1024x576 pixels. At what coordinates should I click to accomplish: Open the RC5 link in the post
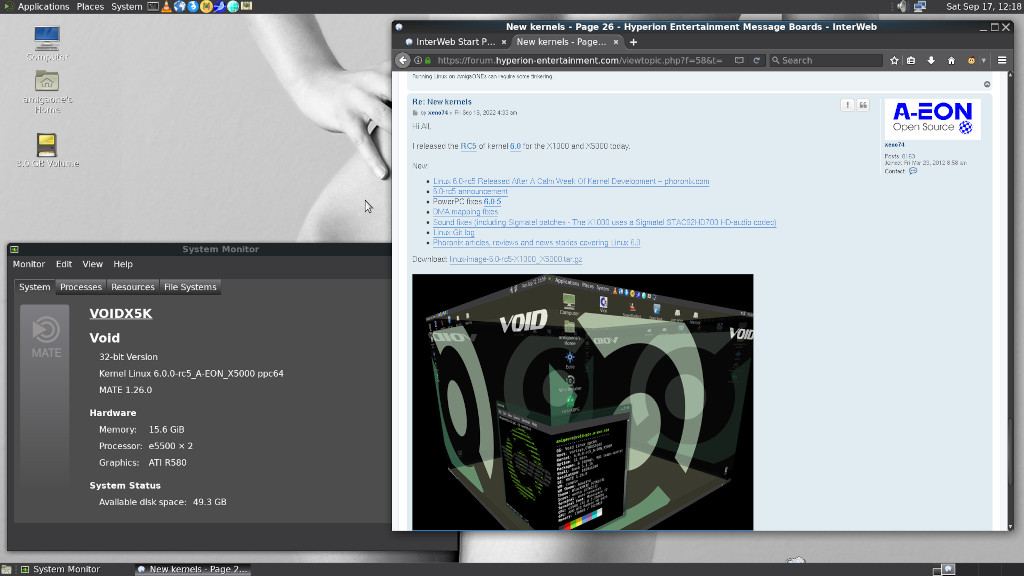[x=468, y=146]
